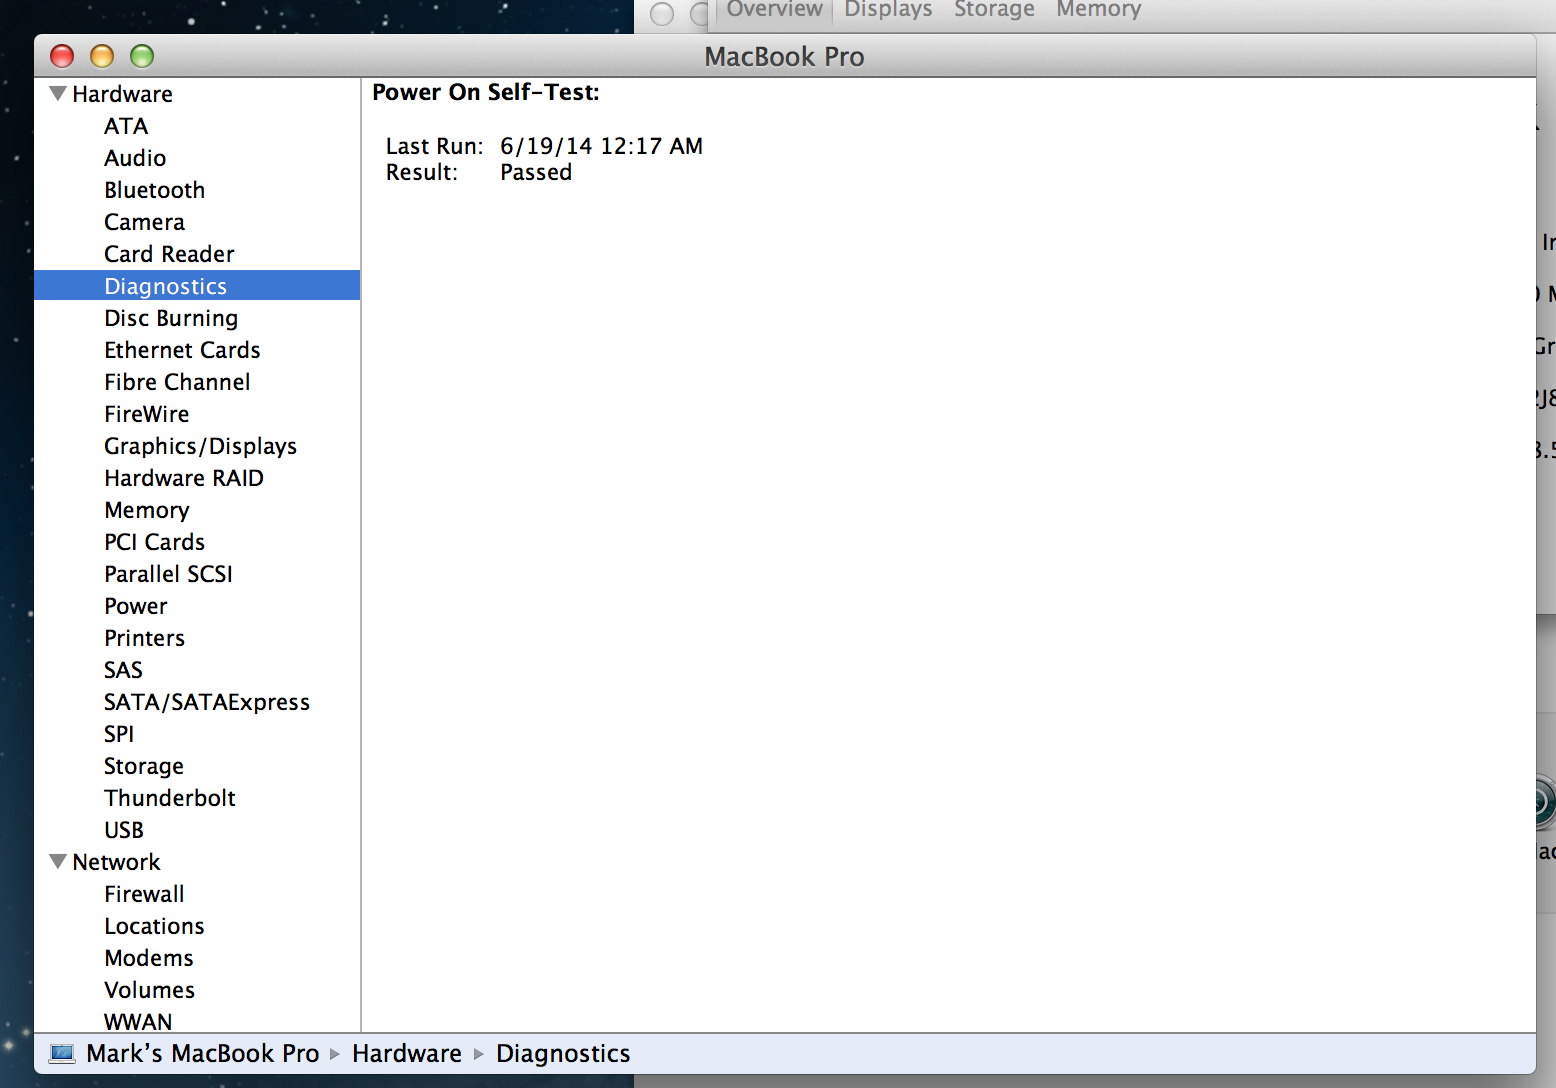The image size is (1556, 1088).
Task: Collapse the Hardware section triangle
Action: pos(58,94)
